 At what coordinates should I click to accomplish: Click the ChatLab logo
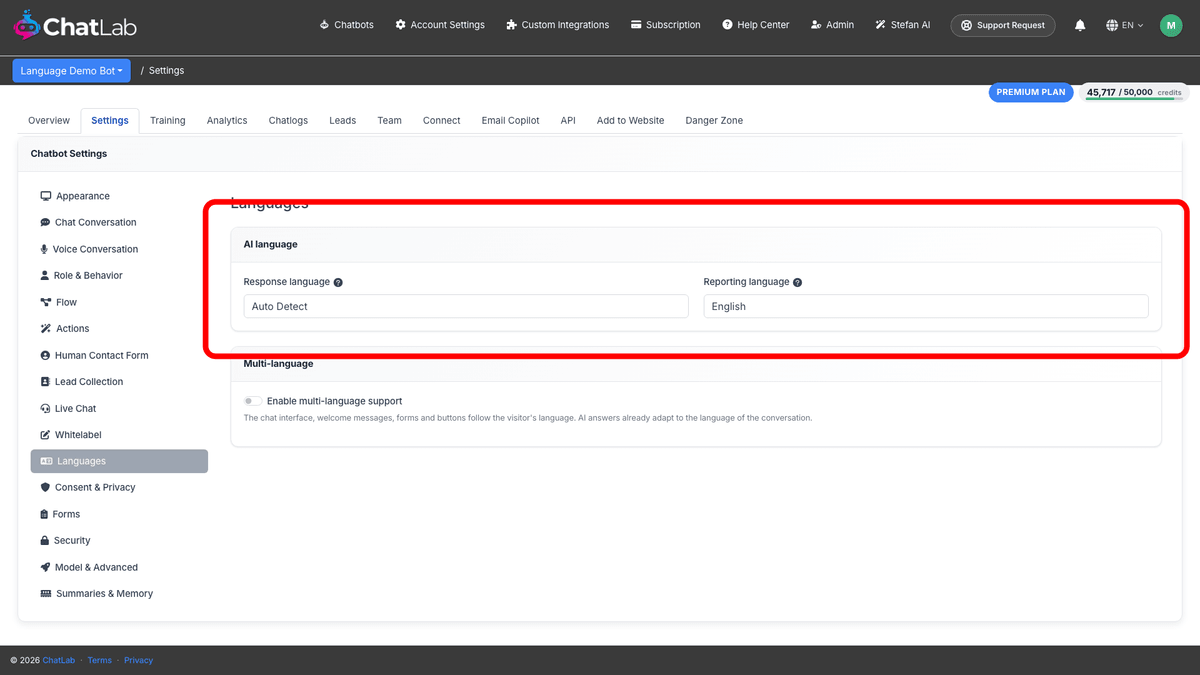pyautogui.click(x=75, y=26)
